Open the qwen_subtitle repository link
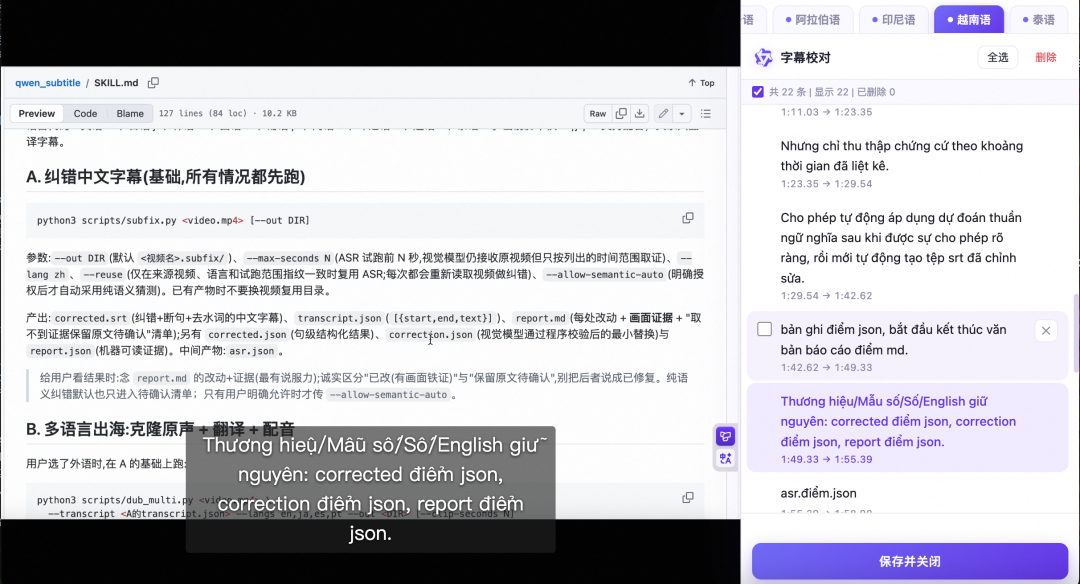The height and width of the screenshot is (584, 1080). [48, 83]
